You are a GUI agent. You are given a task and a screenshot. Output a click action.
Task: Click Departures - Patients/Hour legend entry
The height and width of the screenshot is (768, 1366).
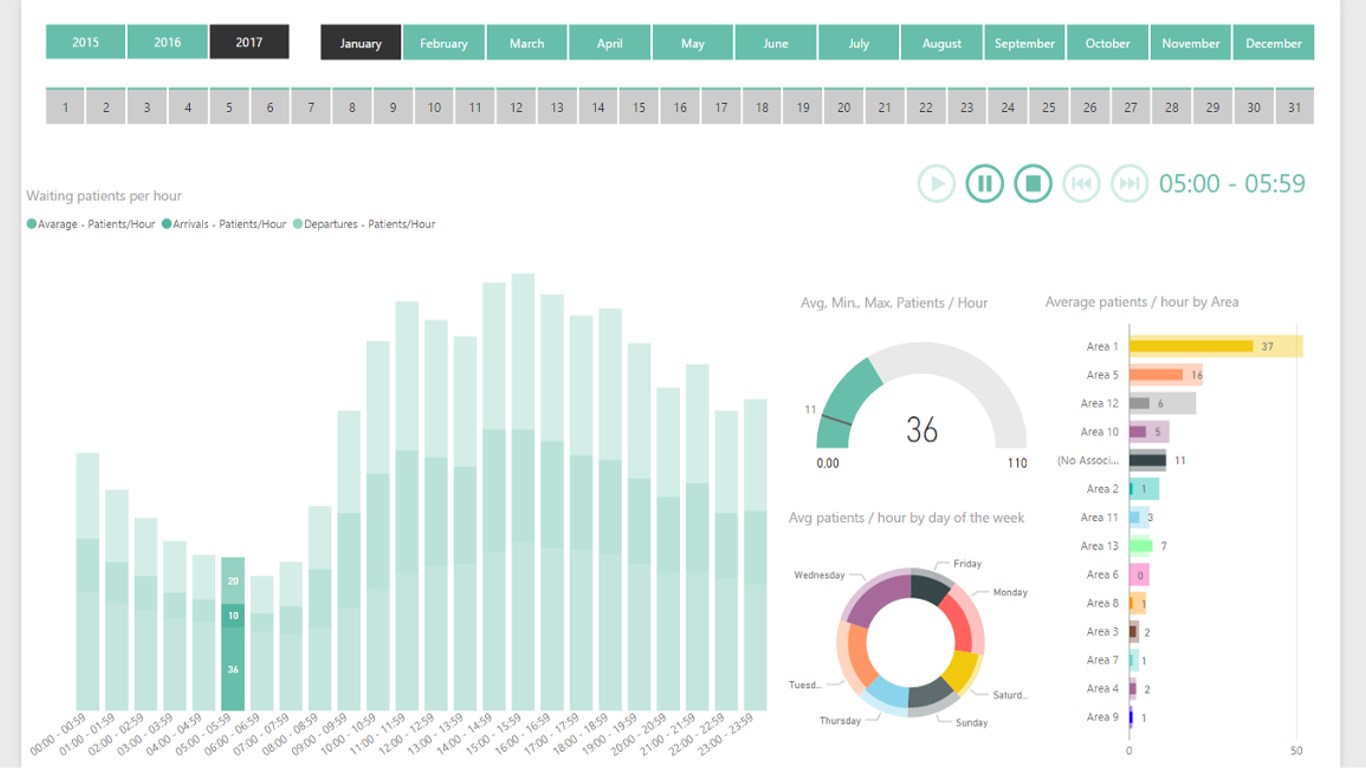coord(364,224)
